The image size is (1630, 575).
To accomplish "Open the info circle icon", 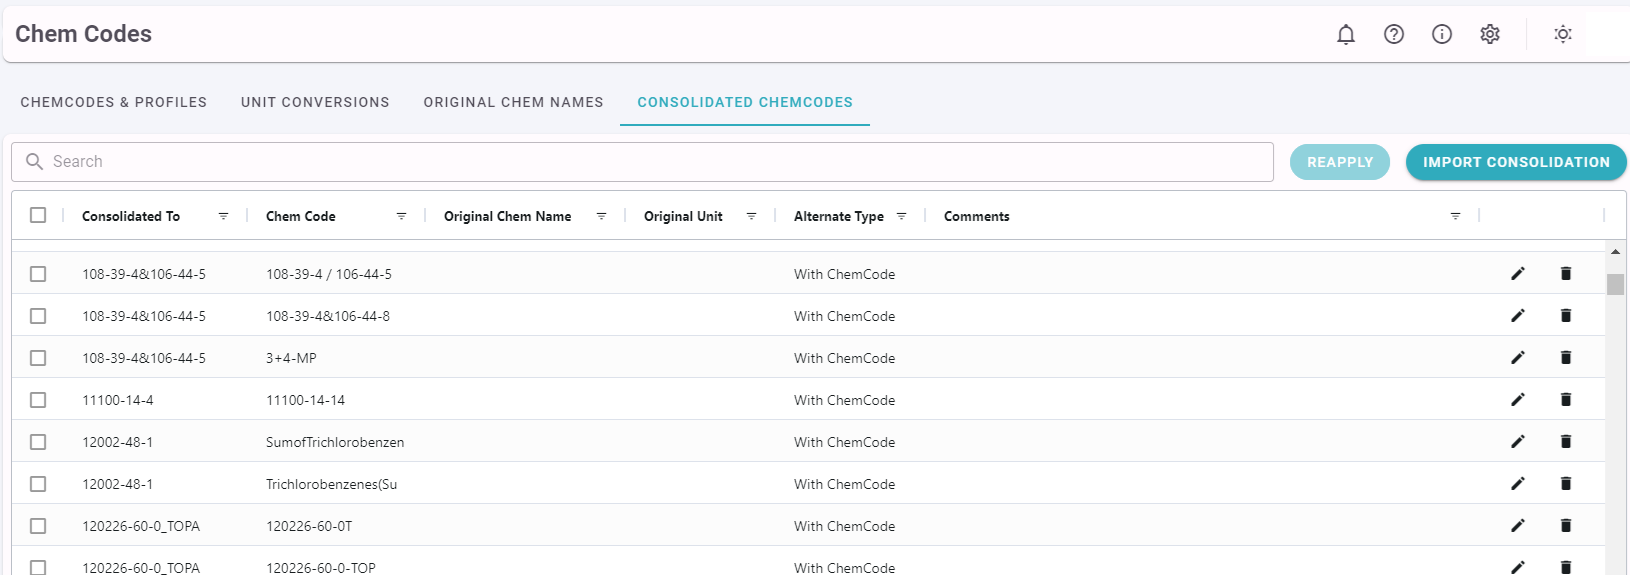I will click(1442, 34).
